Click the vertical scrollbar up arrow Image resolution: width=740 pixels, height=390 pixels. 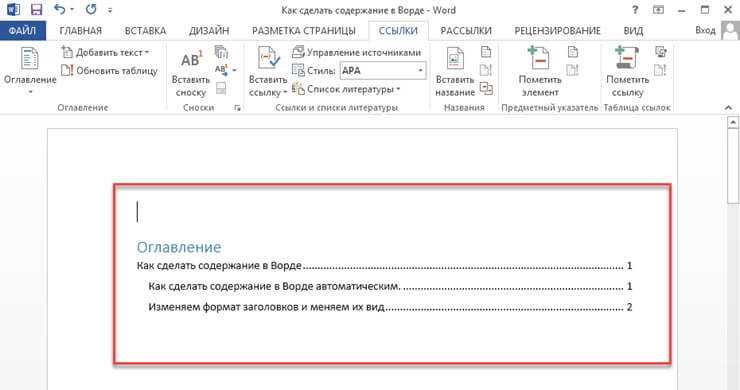(733, 123)
